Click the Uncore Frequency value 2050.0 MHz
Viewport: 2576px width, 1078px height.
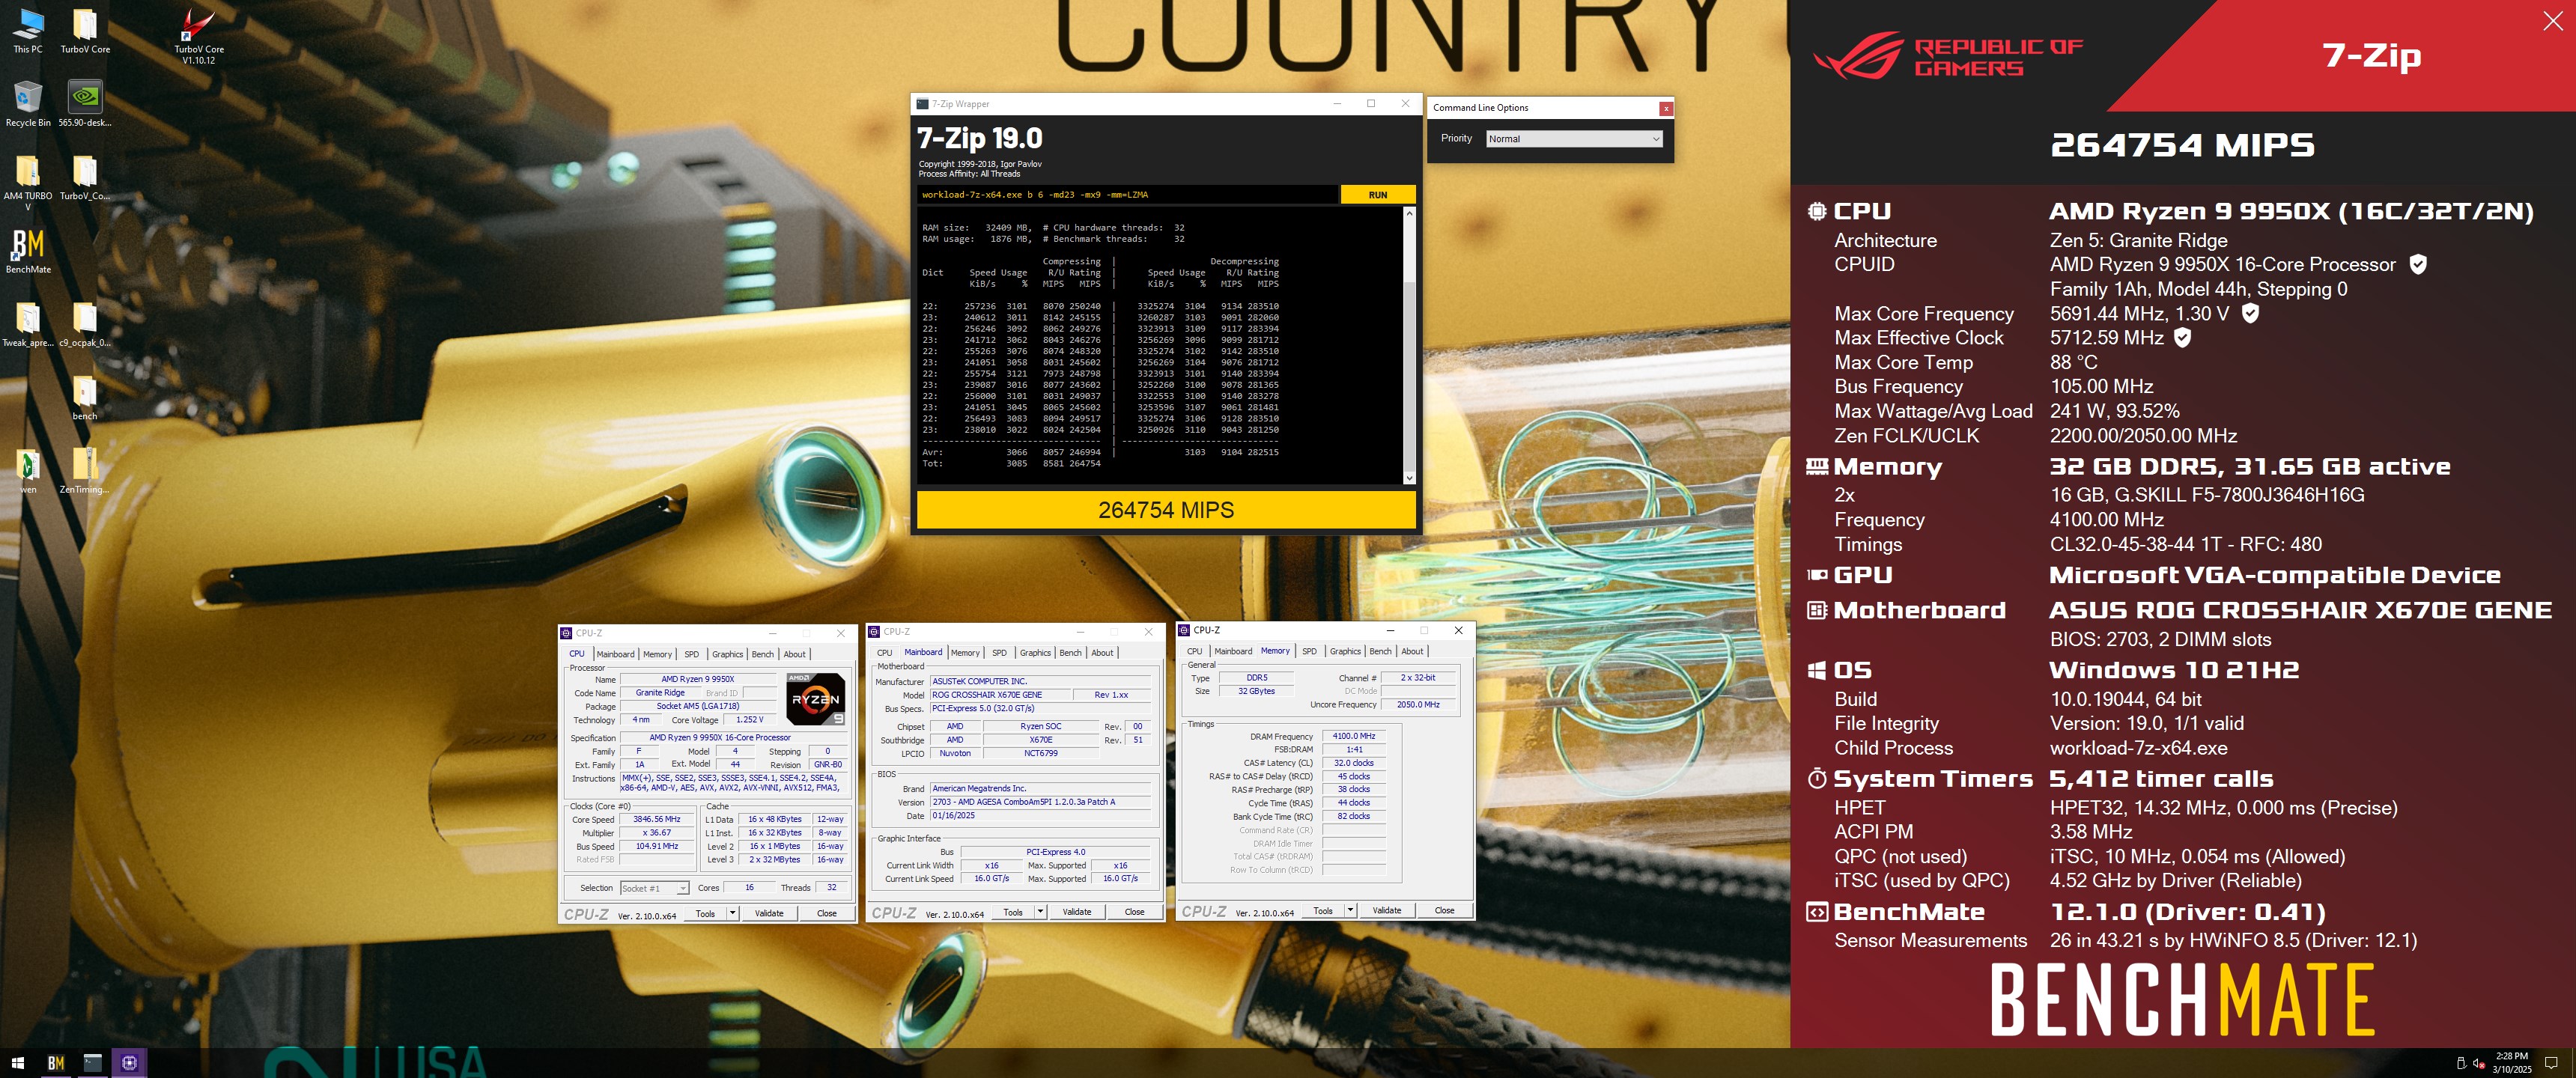point(1418,705)
